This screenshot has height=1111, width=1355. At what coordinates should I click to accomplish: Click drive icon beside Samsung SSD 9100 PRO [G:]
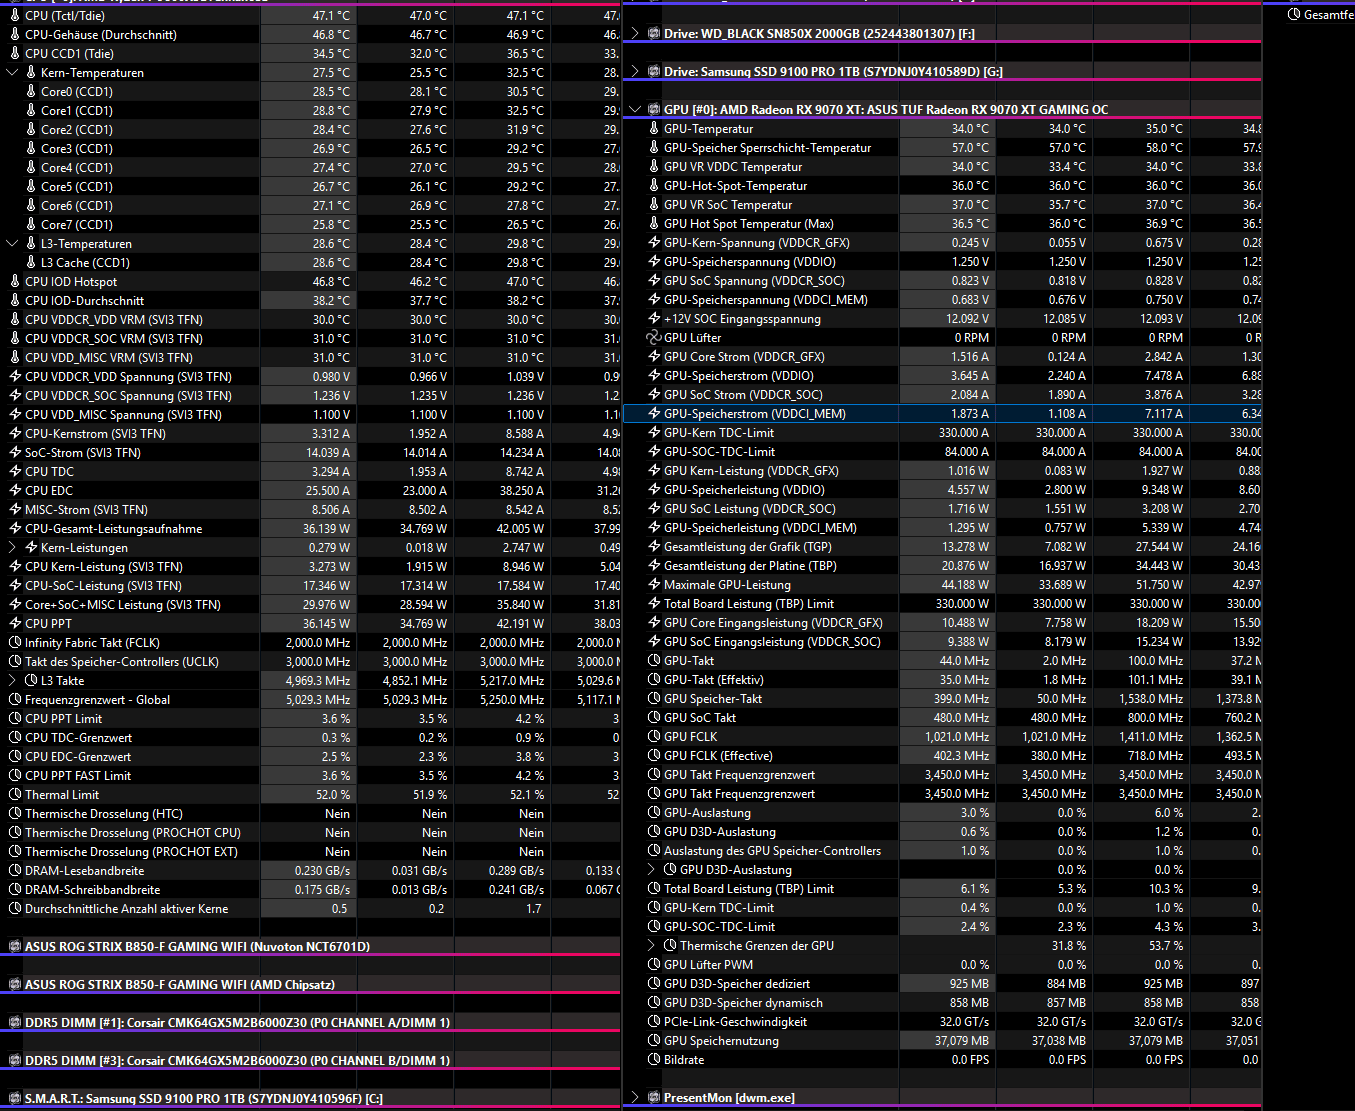click(654, 72)
